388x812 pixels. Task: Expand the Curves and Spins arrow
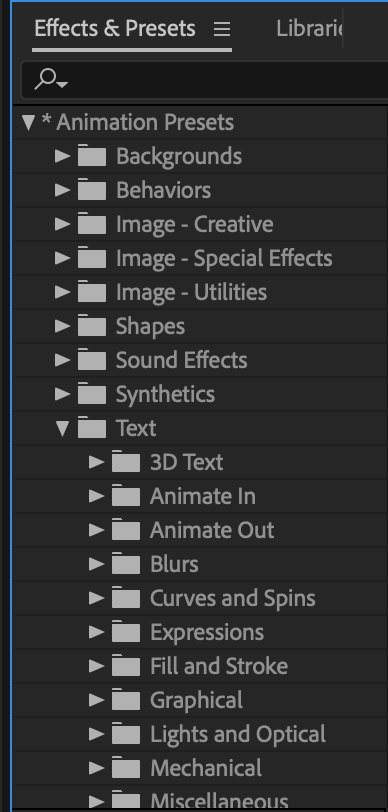(x=96, y=598)
